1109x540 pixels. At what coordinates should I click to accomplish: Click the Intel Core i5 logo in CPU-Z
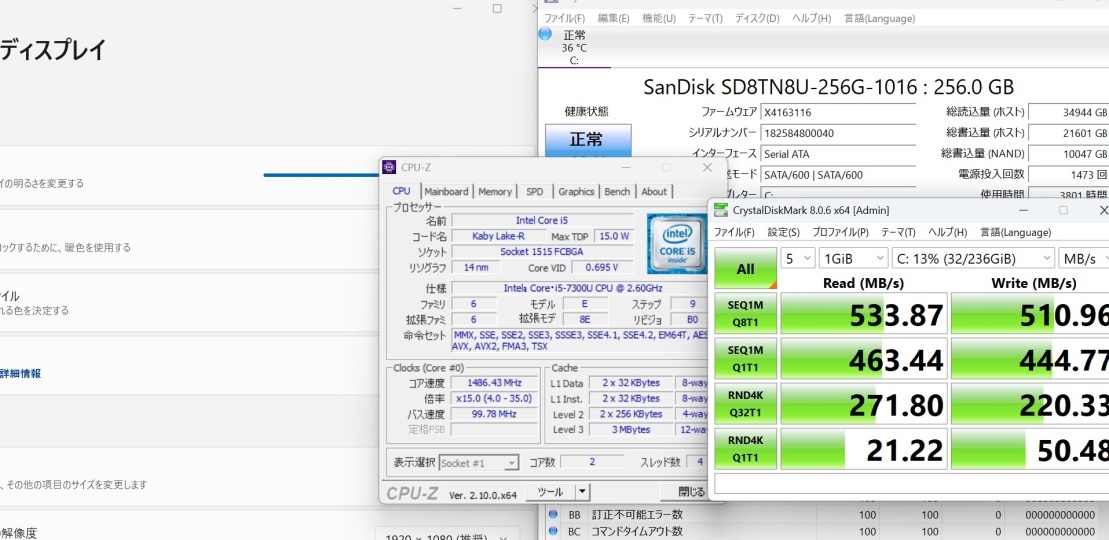[677, 243]
